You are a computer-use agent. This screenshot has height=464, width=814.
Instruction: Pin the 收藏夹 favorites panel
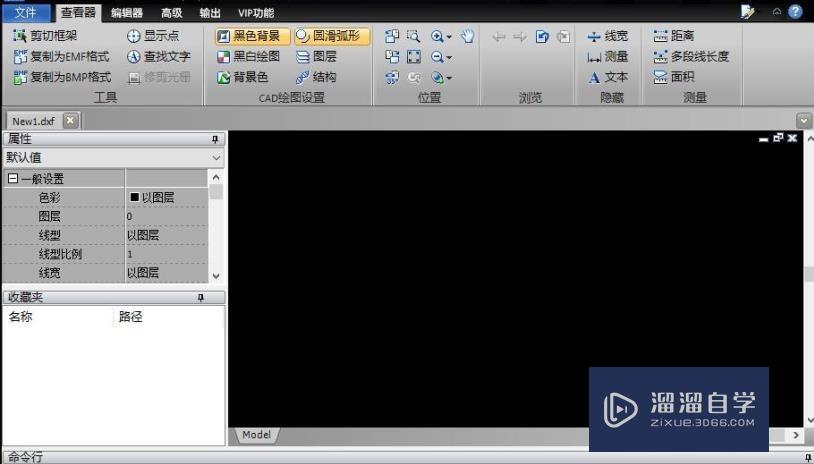201,297
